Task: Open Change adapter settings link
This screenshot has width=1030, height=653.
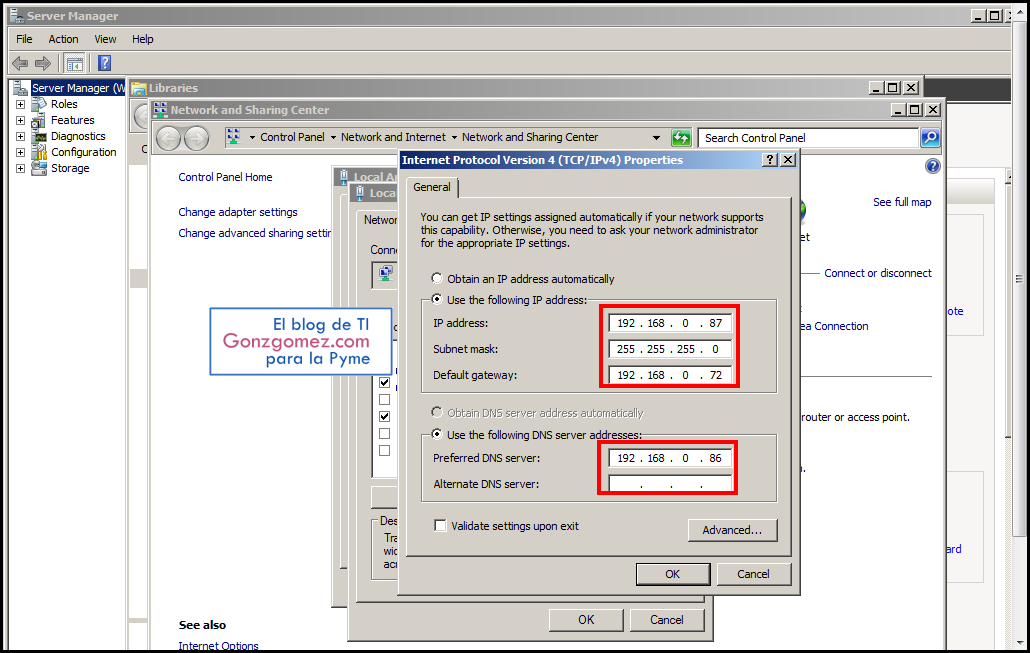Action: (238, 212)
